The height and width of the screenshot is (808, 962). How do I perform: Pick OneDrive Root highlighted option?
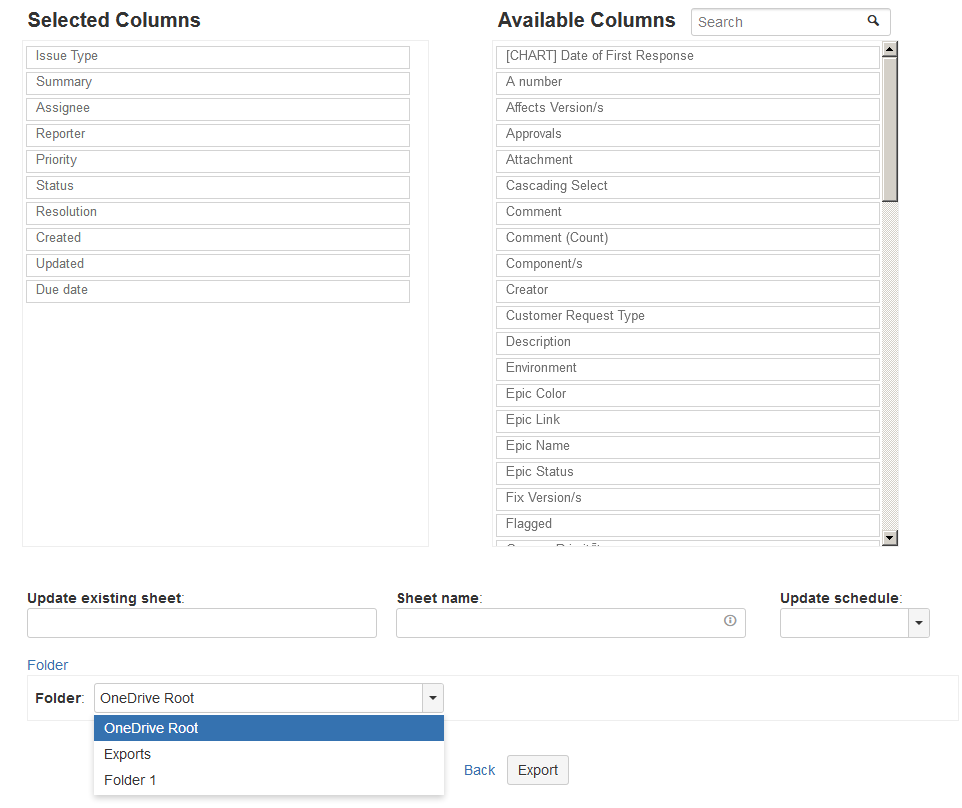[151, 728]
